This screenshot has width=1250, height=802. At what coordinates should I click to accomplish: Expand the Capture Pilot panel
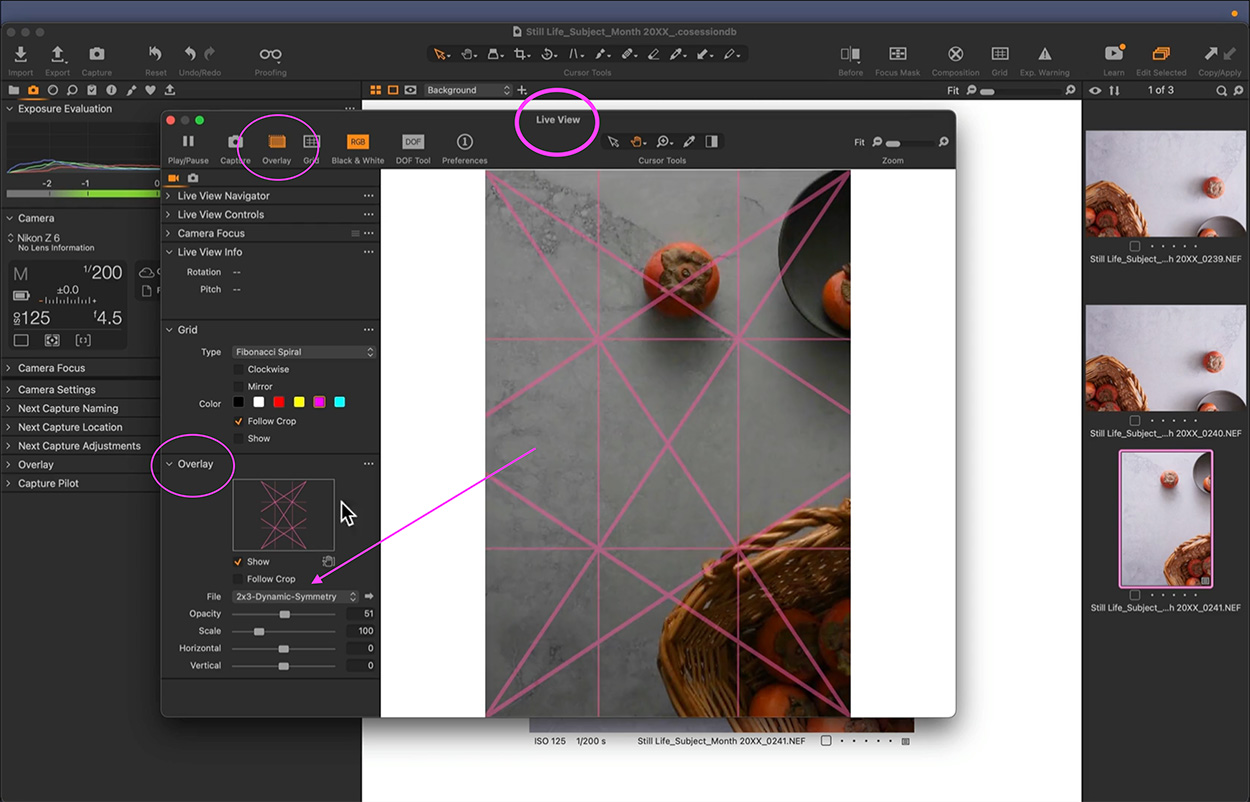pyautogui.click(x=9, y=483)
